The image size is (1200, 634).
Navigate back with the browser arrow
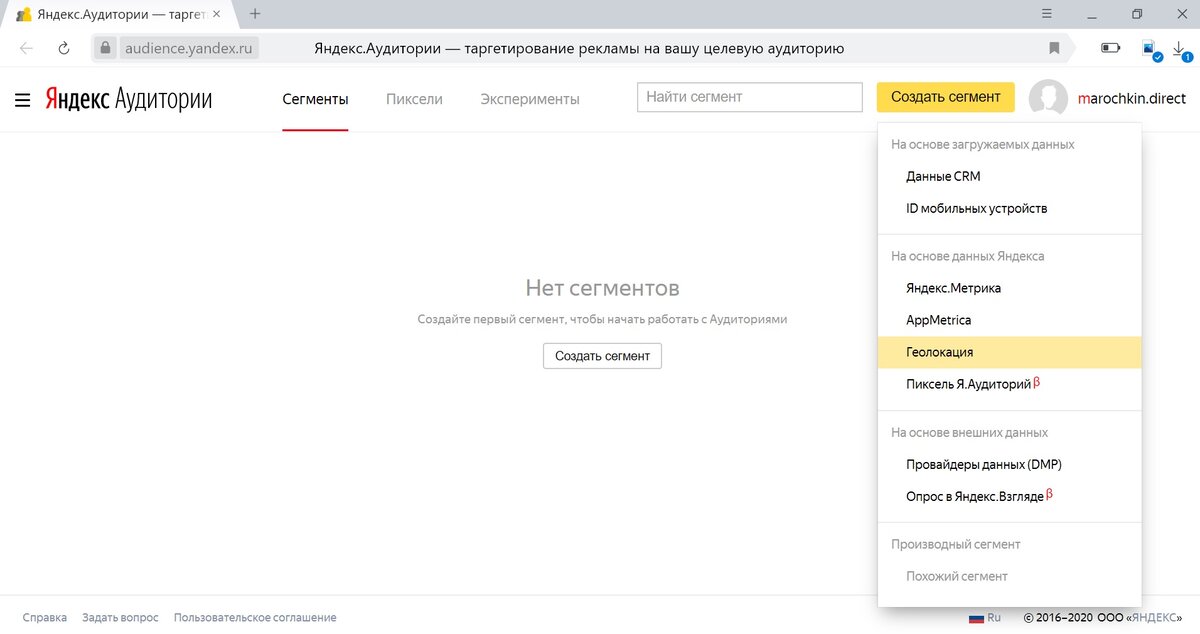pyautogui.click(x=27, y=47)
